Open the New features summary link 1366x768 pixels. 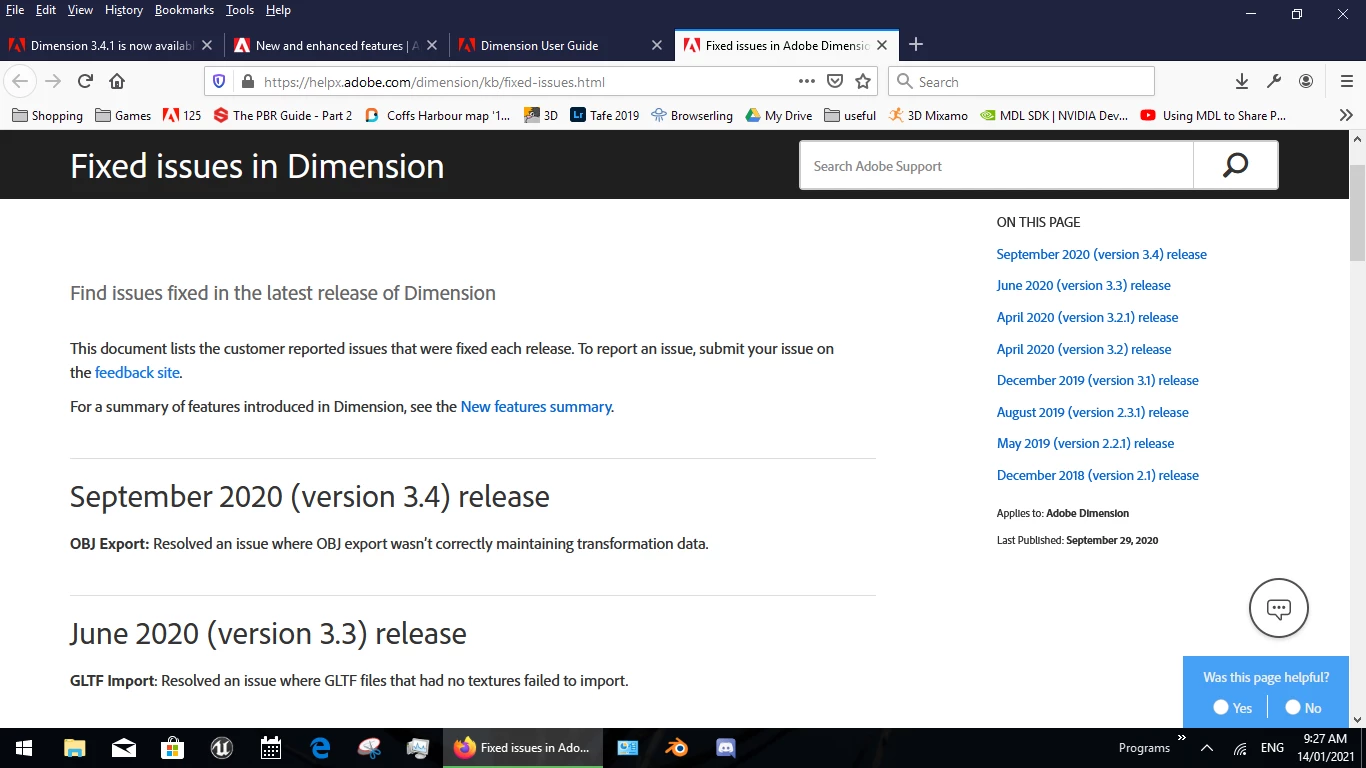pyautogui.click(x=536, y=407)
